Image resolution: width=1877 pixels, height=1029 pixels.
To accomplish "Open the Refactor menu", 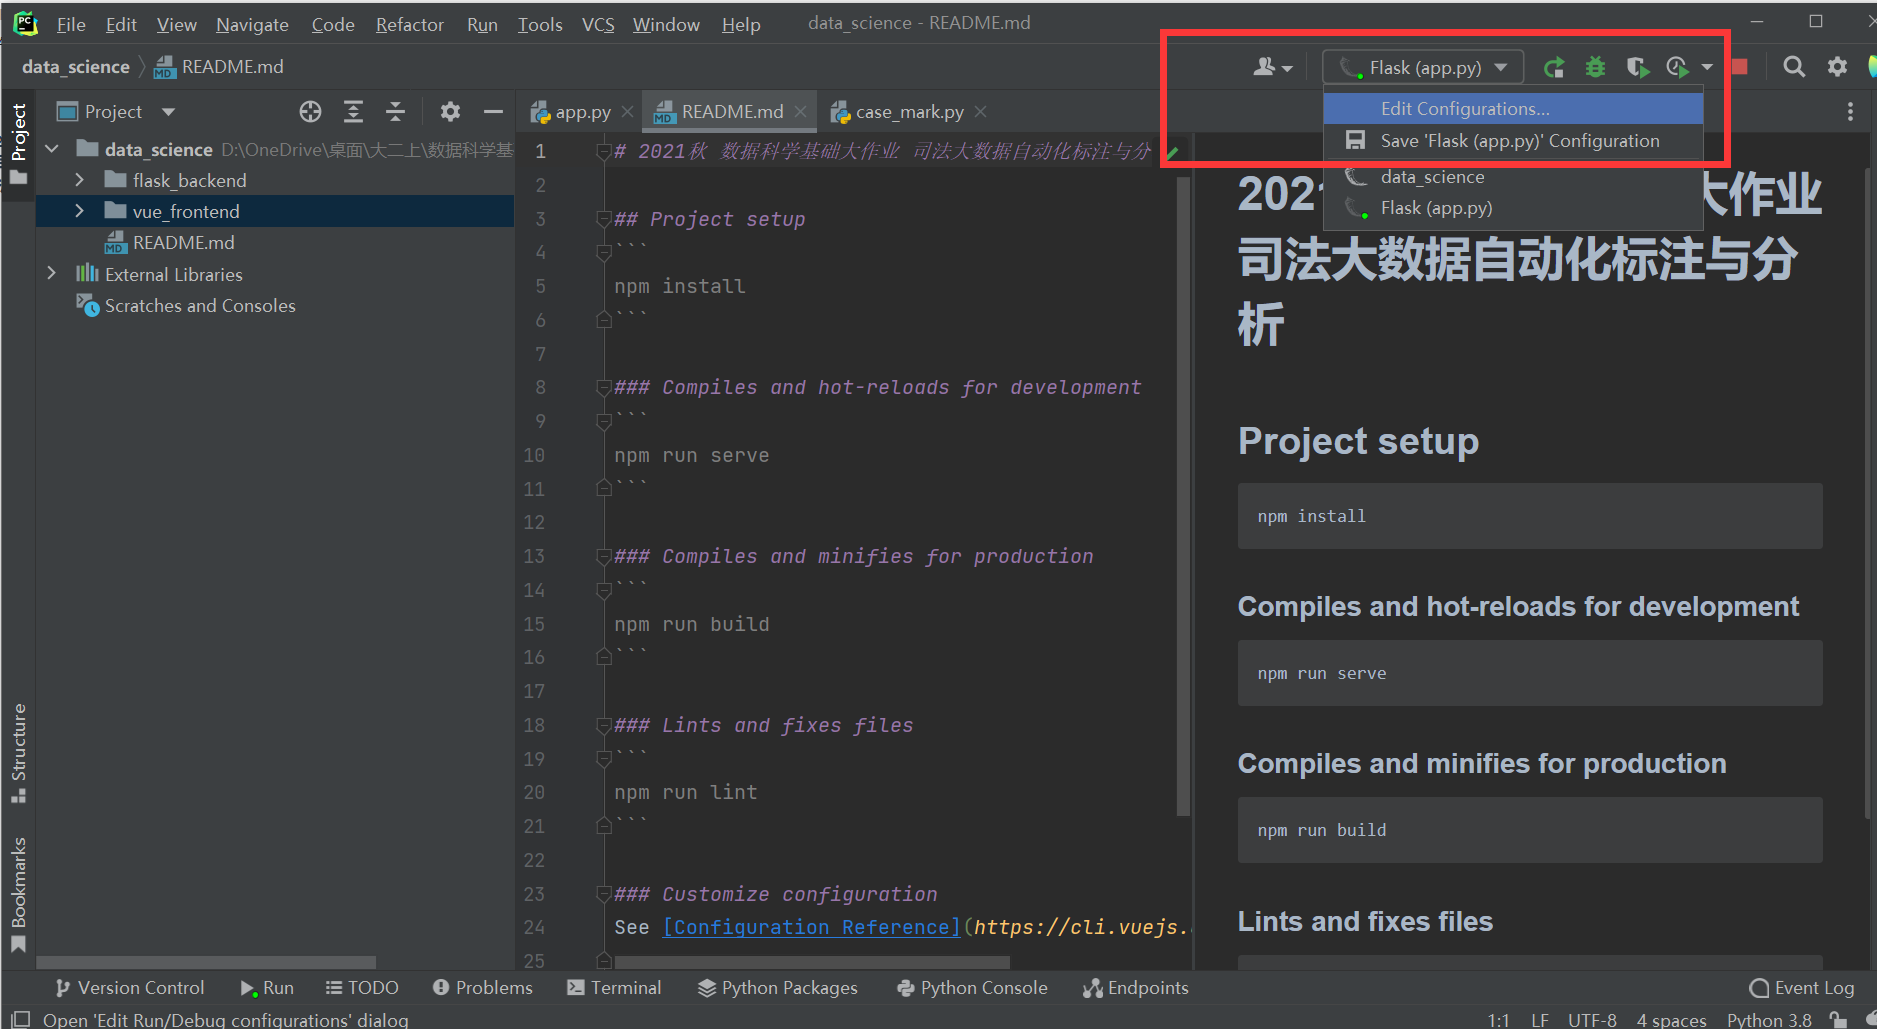I will 409,24.
